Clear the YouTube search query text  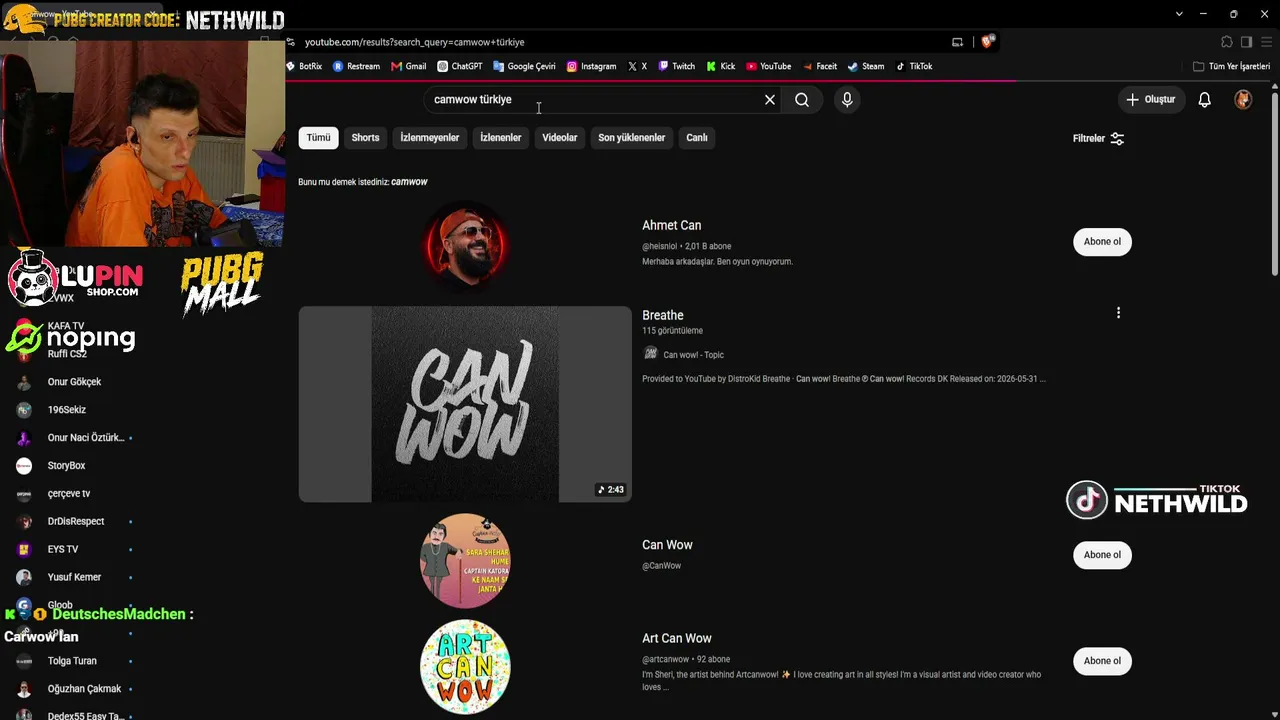(770, 100)
